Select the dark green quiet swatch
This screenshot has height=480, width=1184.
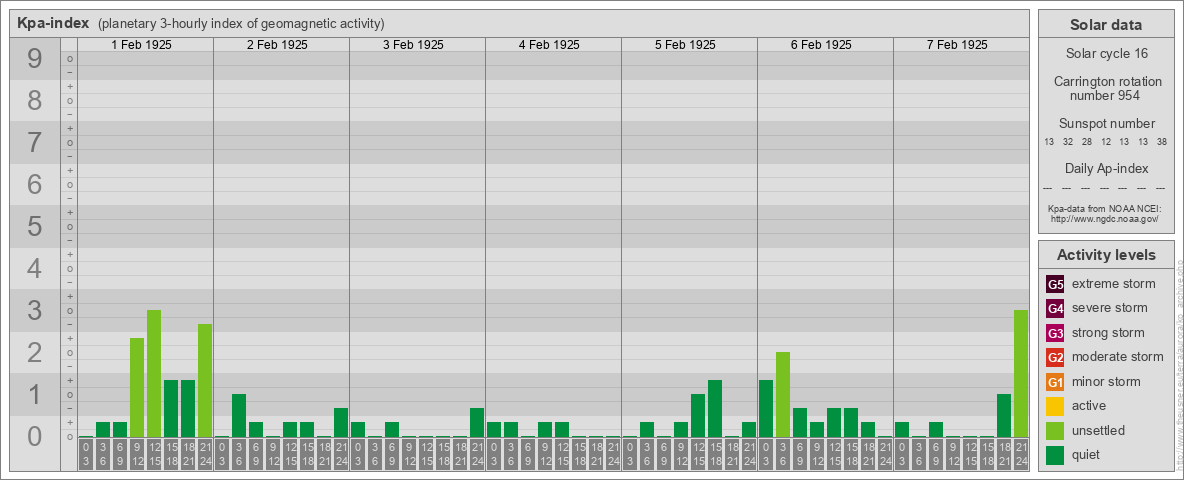point(1055,454)
